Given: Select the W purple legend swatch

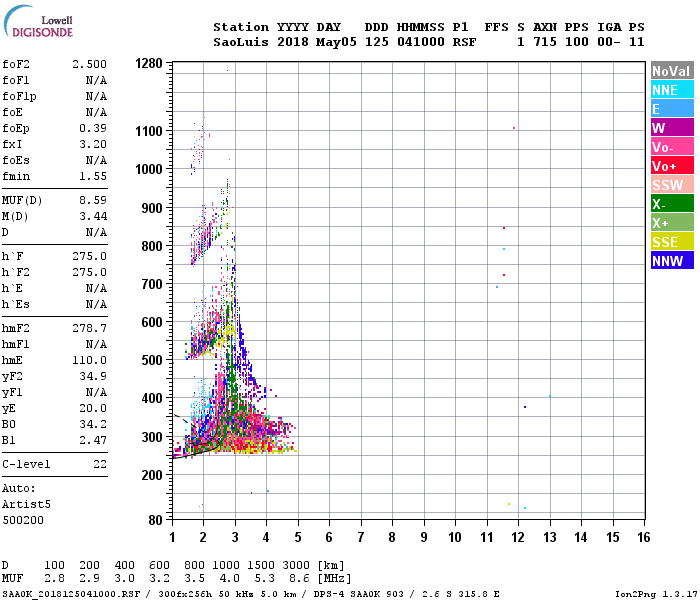Looking at the screenshot, I should coord(672,128).
